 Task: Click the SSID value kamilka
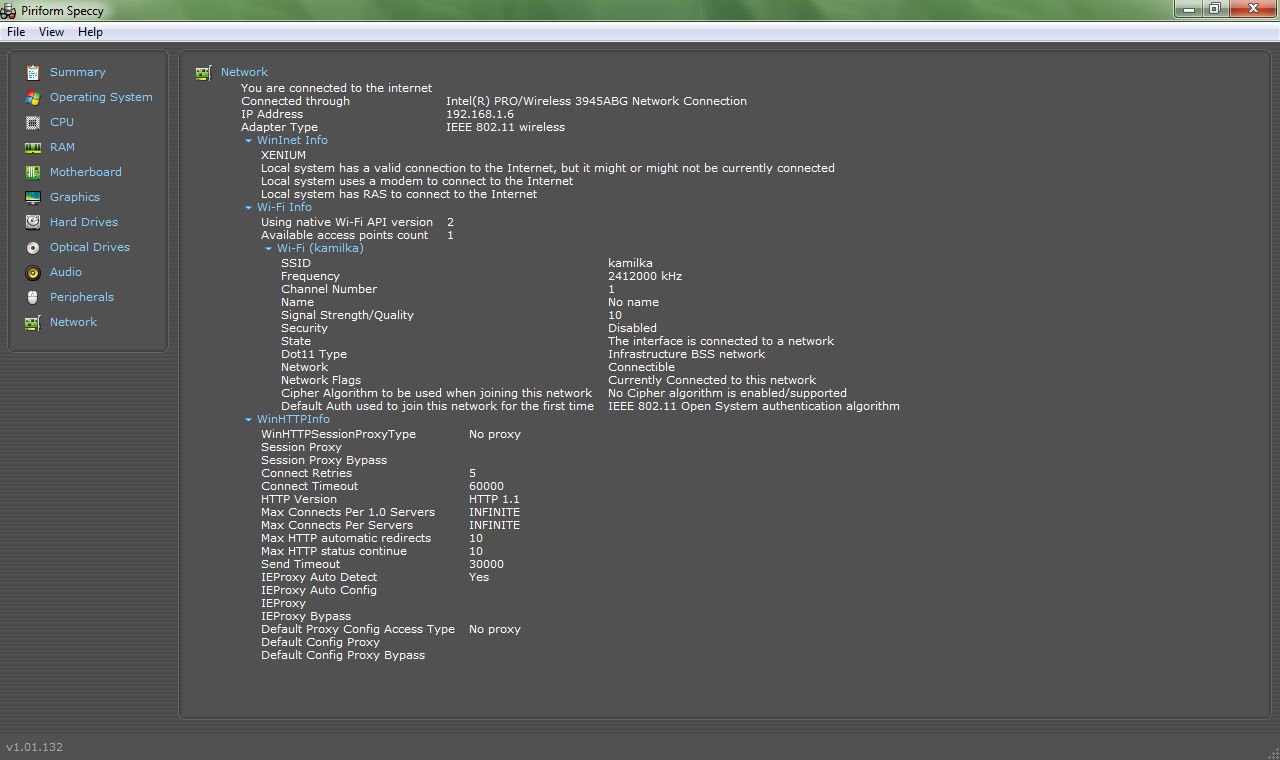[630, 263]
